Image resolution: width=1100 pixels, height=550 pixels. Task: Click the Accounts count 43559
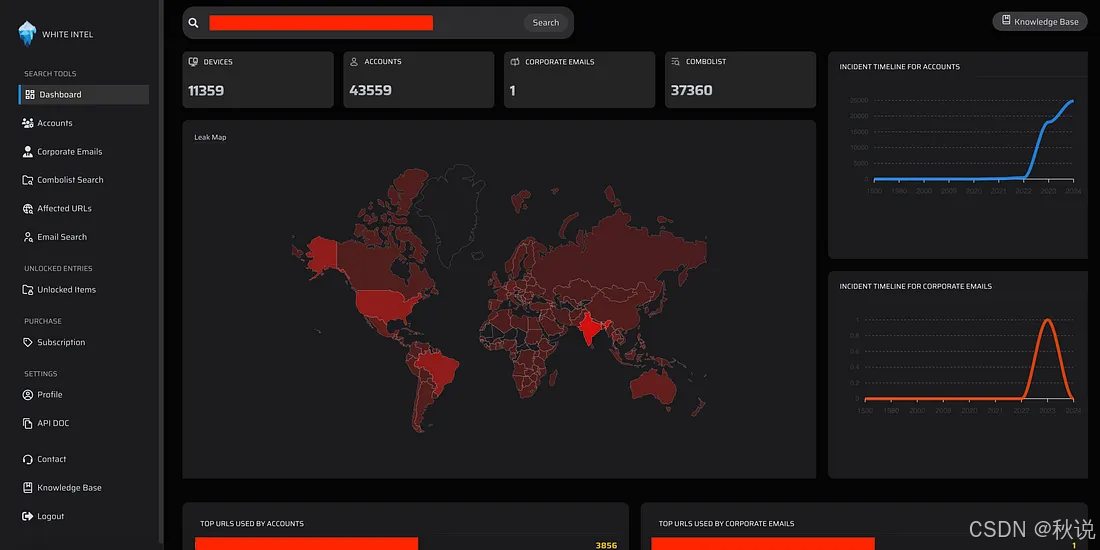370,90
